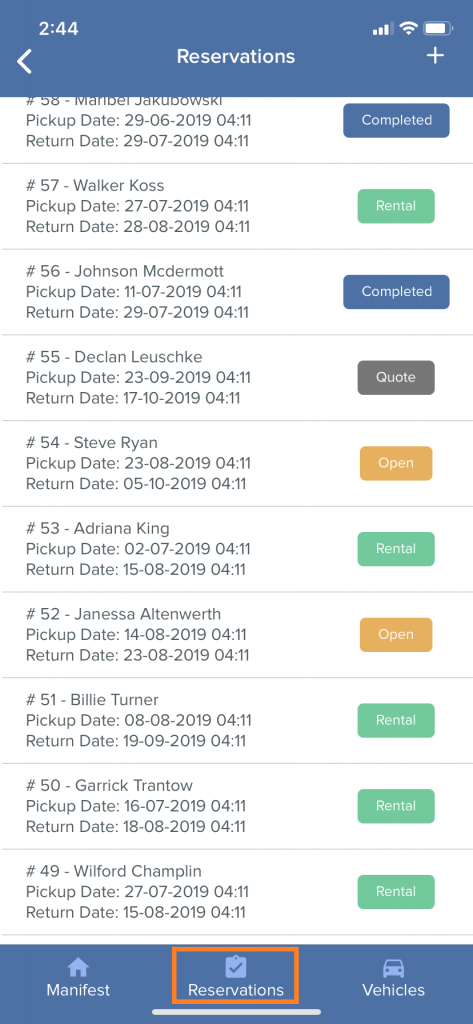Tap Completed badge for Johnson Mcdermott

click(397, 292)
